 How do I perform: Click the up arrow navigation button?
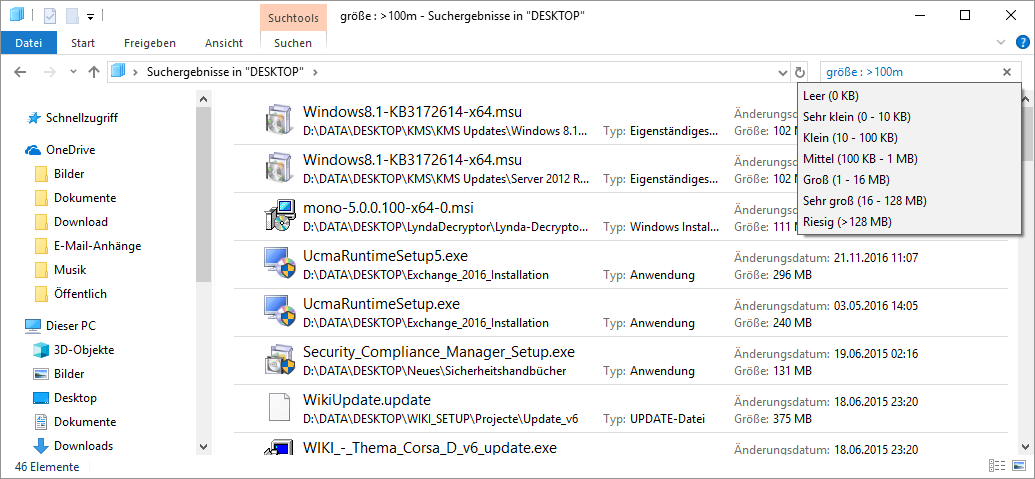tap(93, 72)
